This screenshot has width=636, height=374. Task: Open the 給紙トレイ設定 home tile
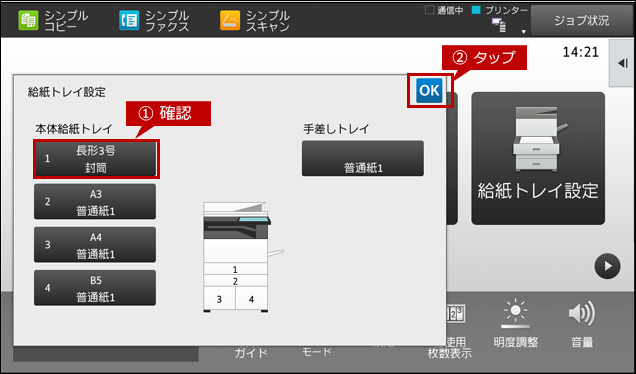[538, 158]
